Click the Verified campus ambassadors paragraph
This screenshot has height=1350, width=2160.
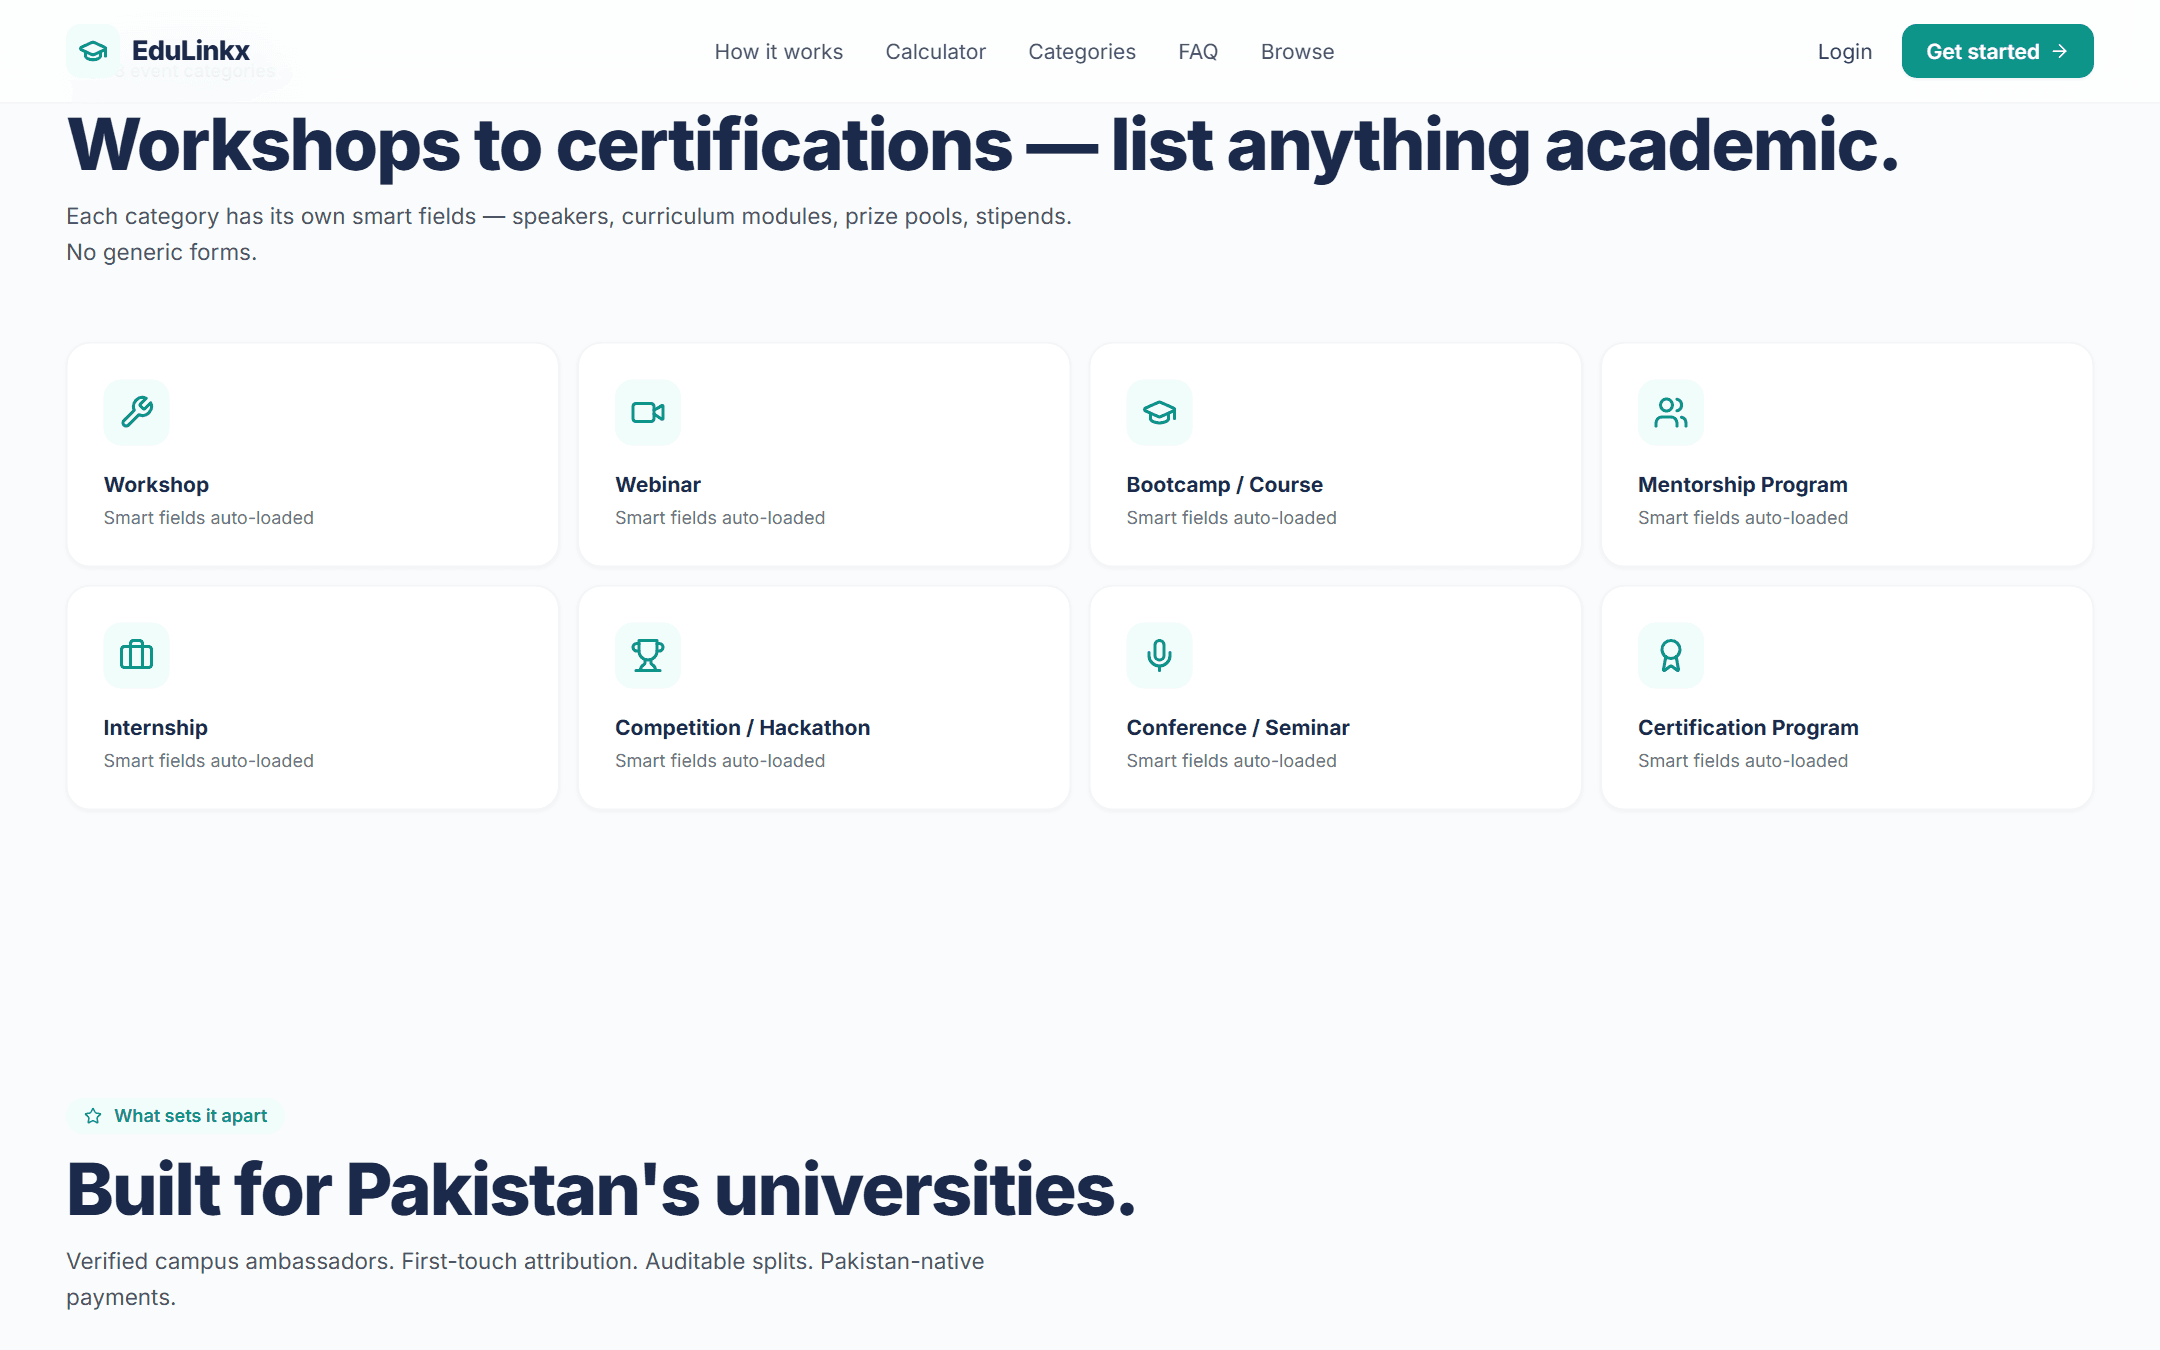[x=525, y=1279]
